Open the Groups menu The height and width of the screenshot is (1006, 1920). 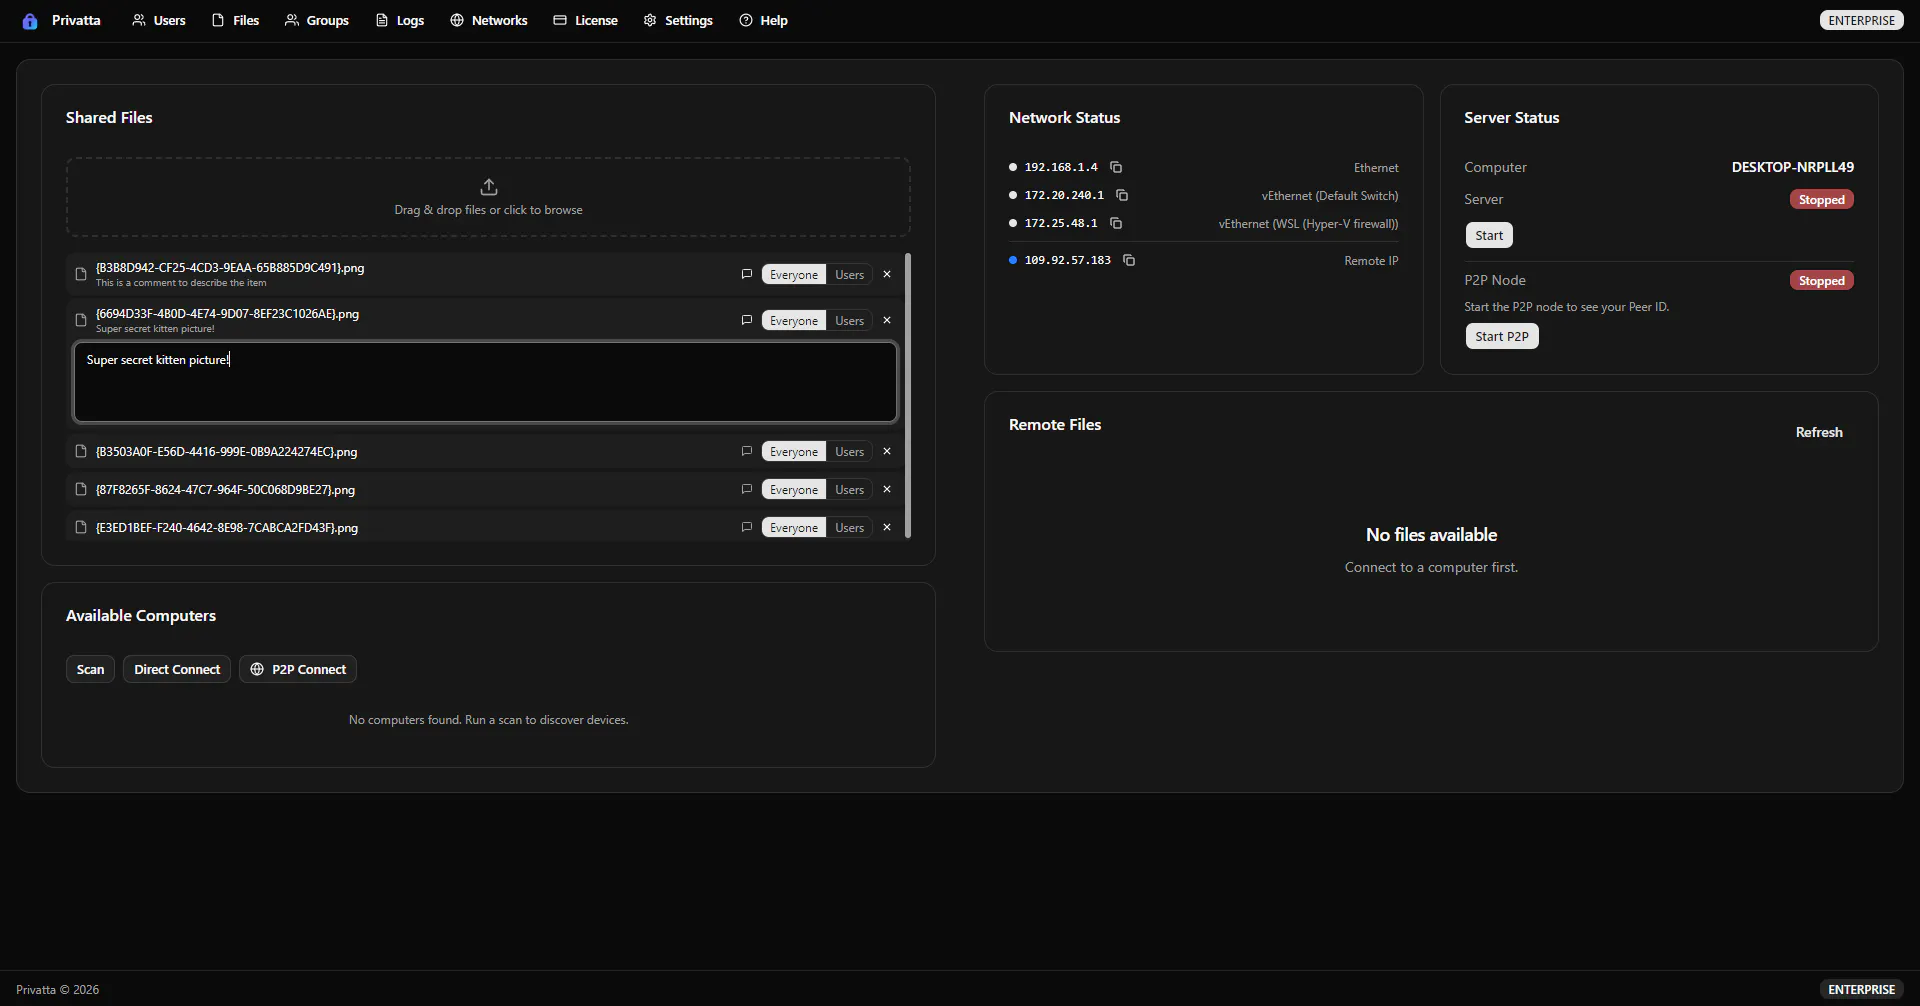[x=317, y=20]
